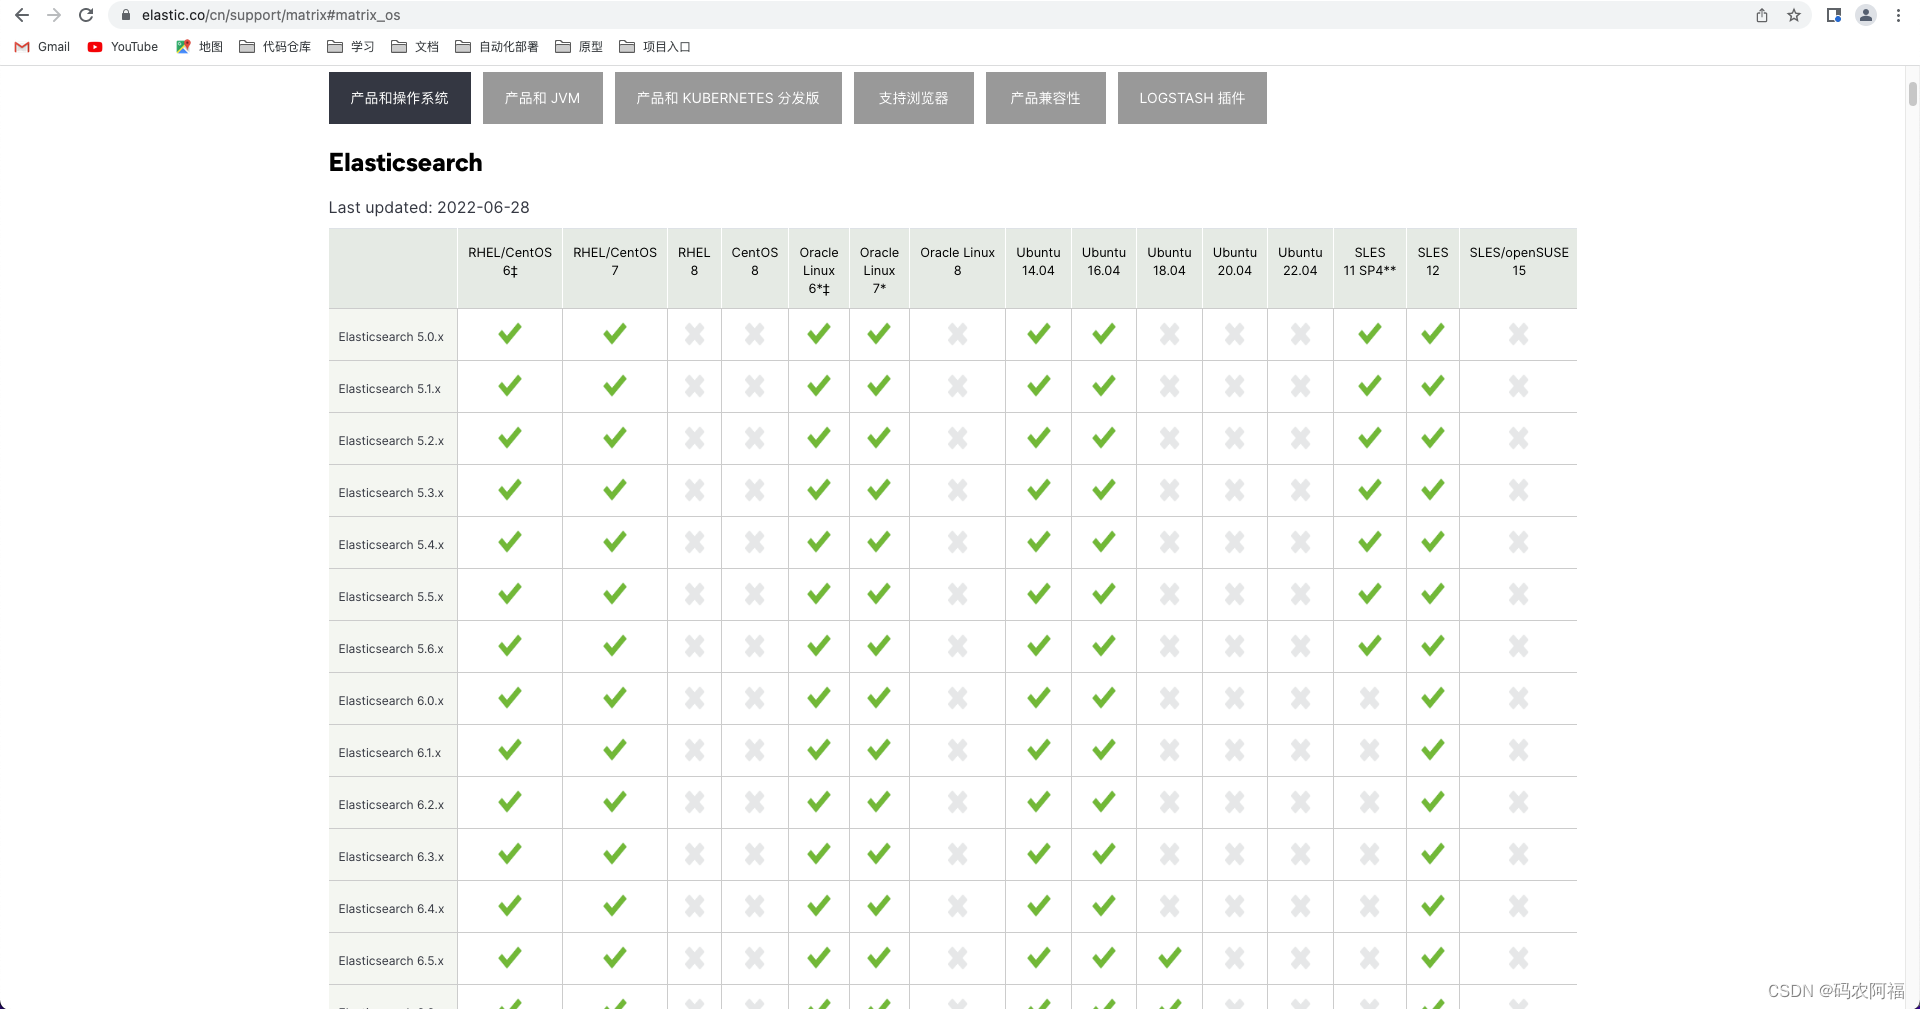Click the Elasticsearch section heading
Image resolution: width=1920 pixels, height=1009 pixels.
coord(405,163)
